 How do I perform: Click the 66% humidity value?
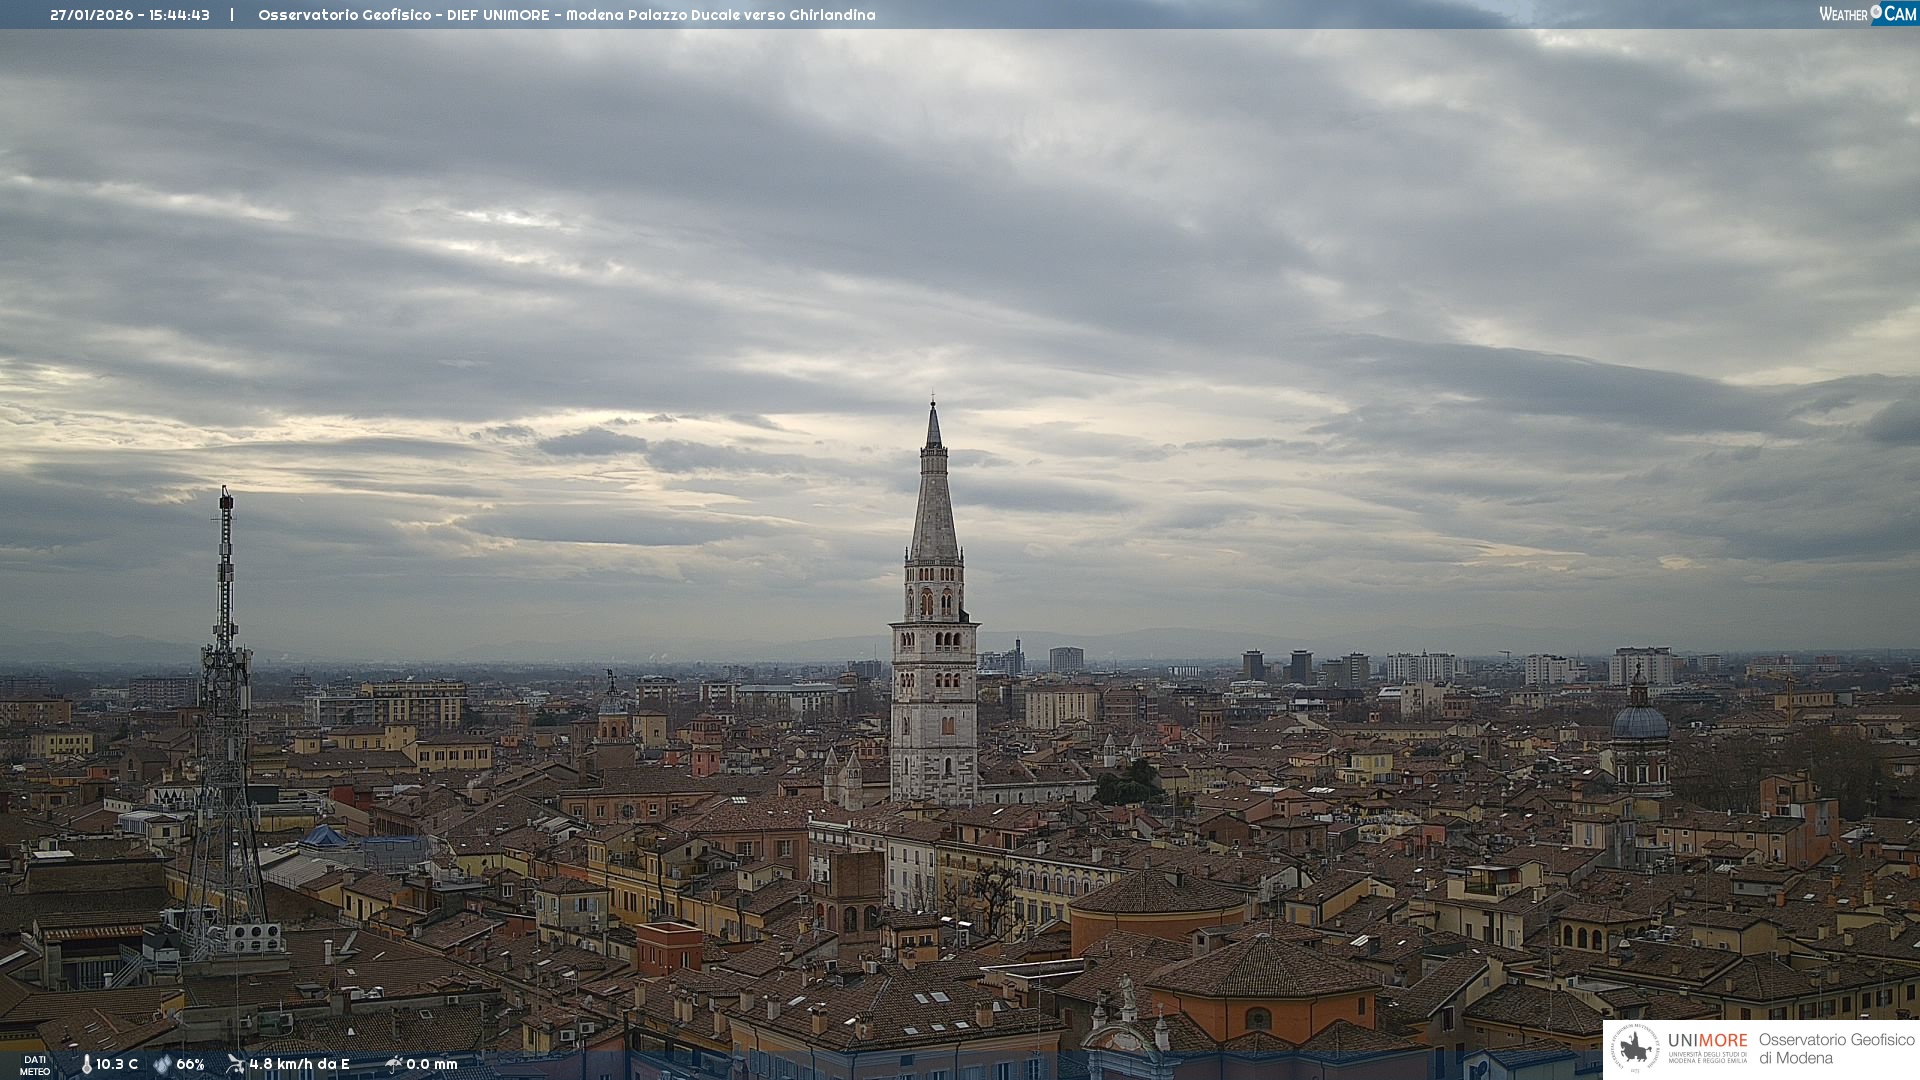tap(190, 1064)
